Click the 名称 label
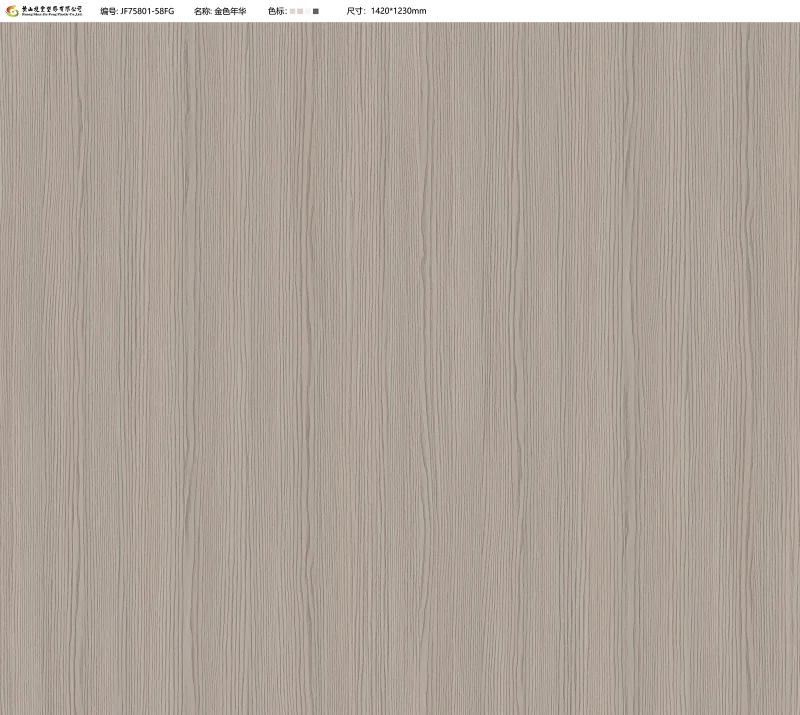This screenshot has width=800, height=715. [x=203, y=11]
